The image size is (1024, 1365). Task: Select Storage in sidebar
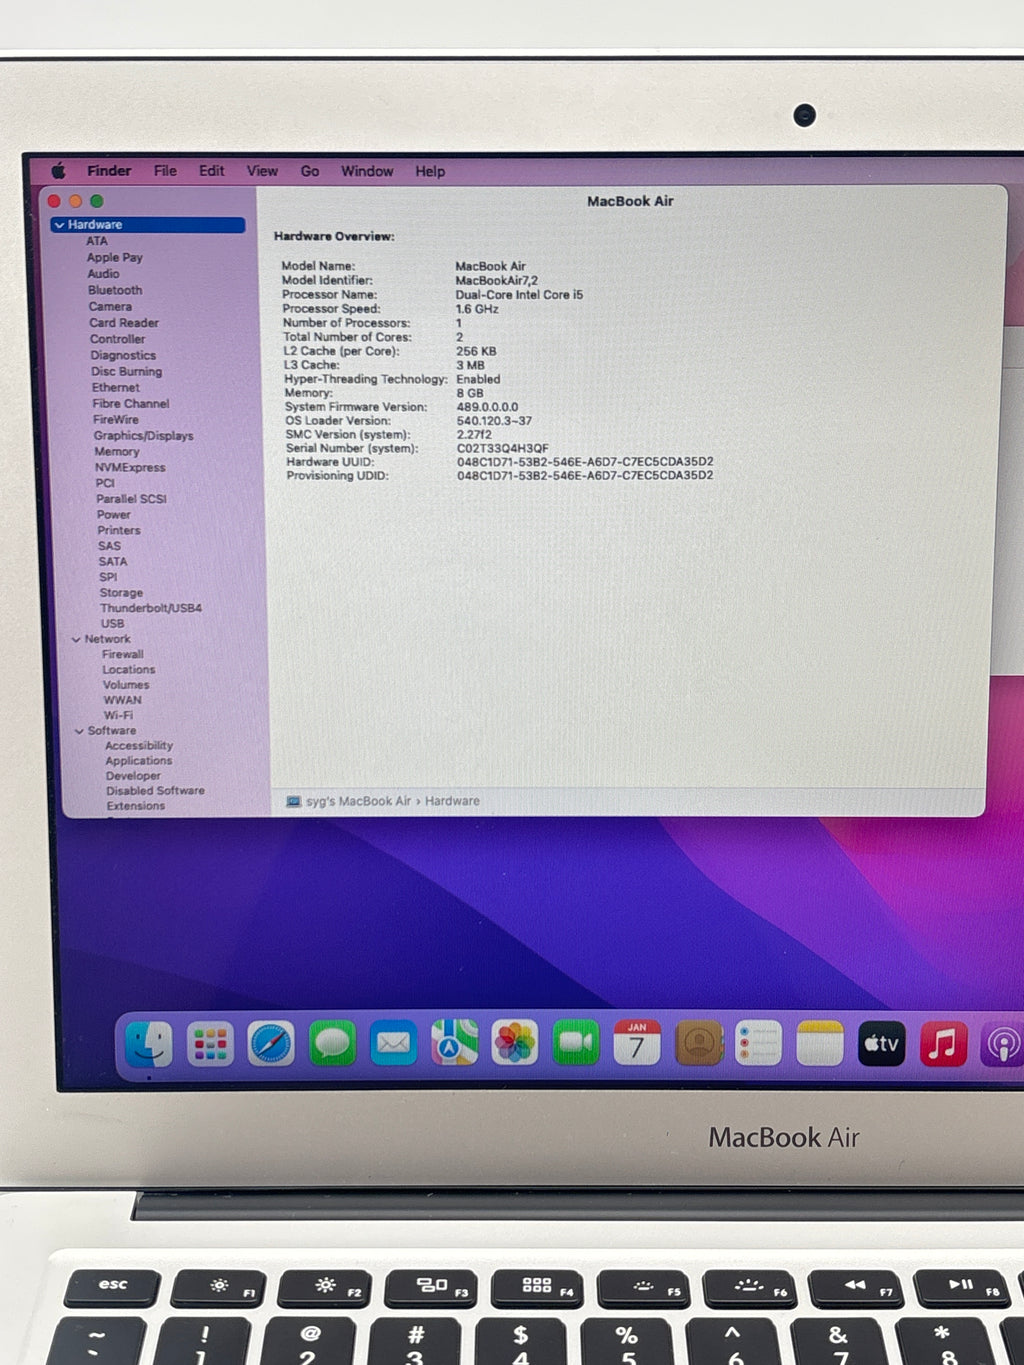coord(121,592)
